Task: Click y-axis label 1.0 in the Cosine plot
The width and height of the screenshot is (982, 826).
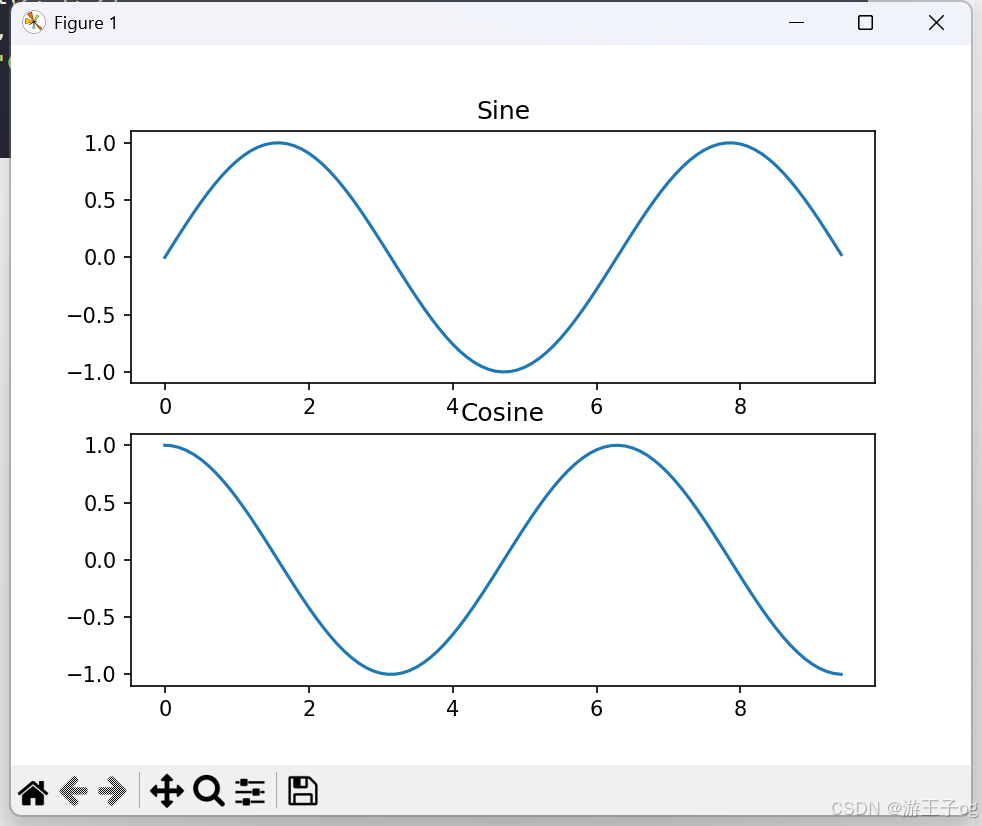Action: pyautogui.click(x=100, y=445)
